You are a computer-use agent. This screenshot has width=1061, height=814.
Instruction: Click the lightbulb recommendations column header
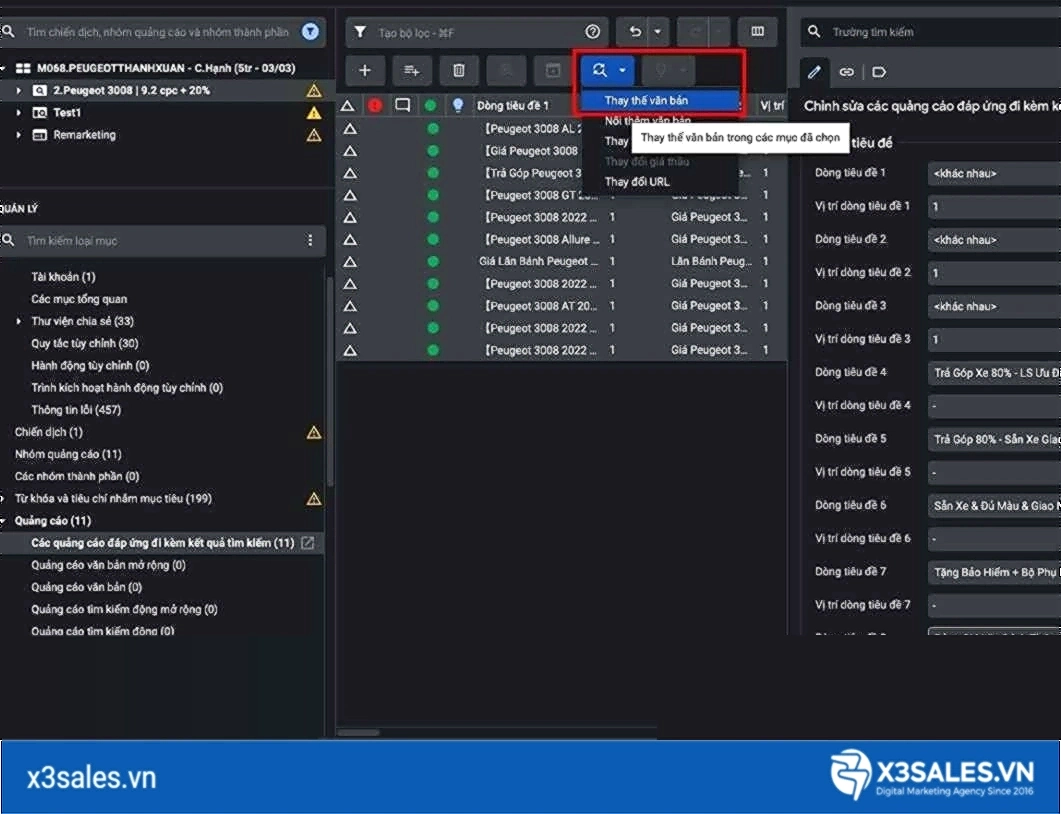458,106
